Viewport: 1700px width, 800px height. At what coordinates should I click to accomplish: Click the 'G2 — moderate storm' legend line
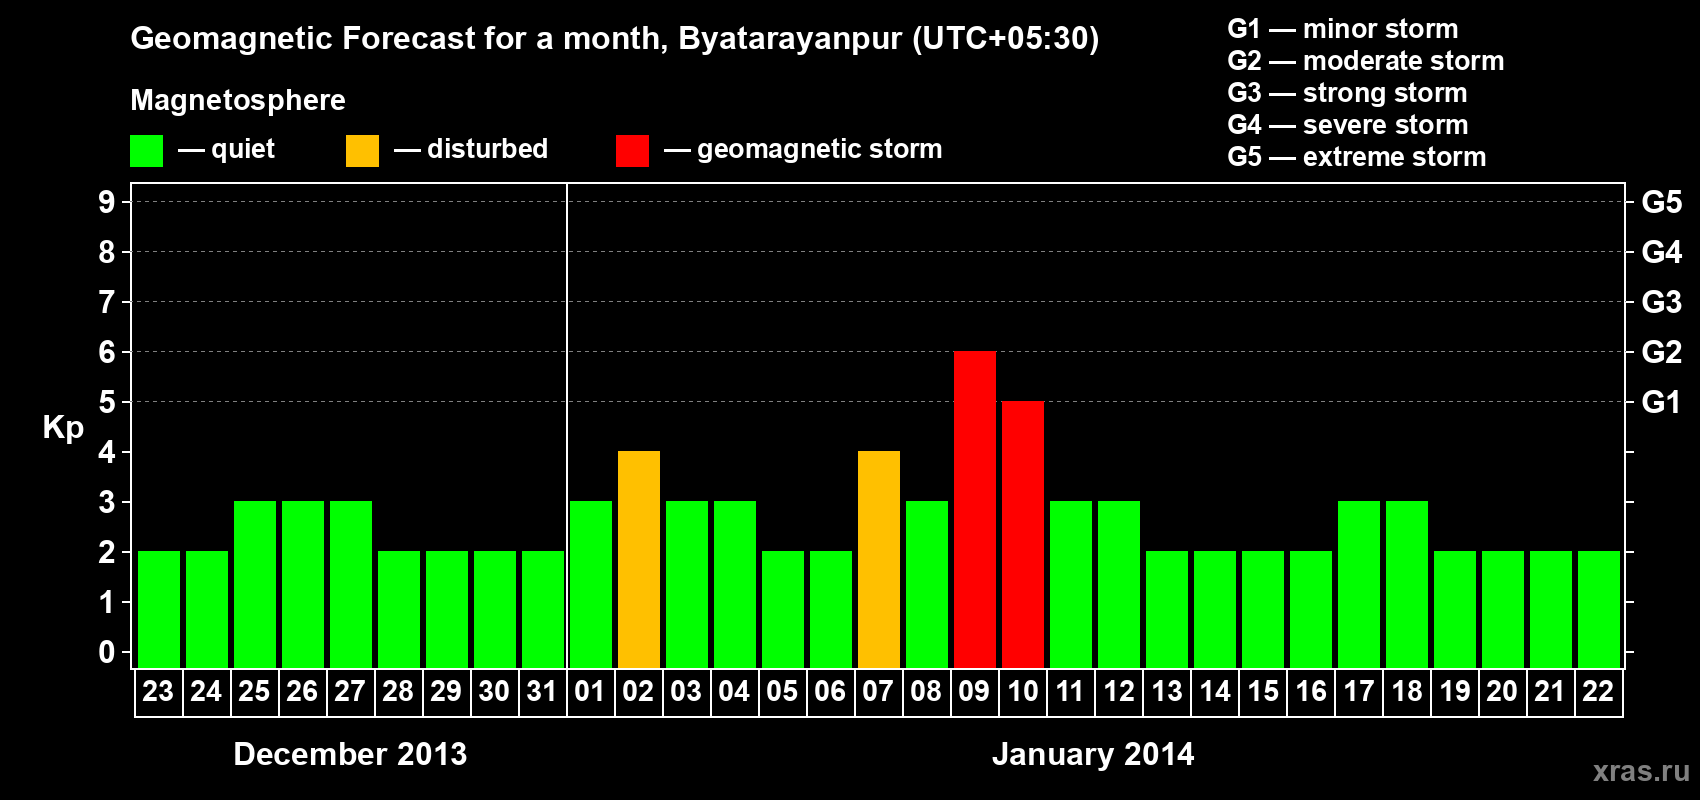(x=1366, y=61)
